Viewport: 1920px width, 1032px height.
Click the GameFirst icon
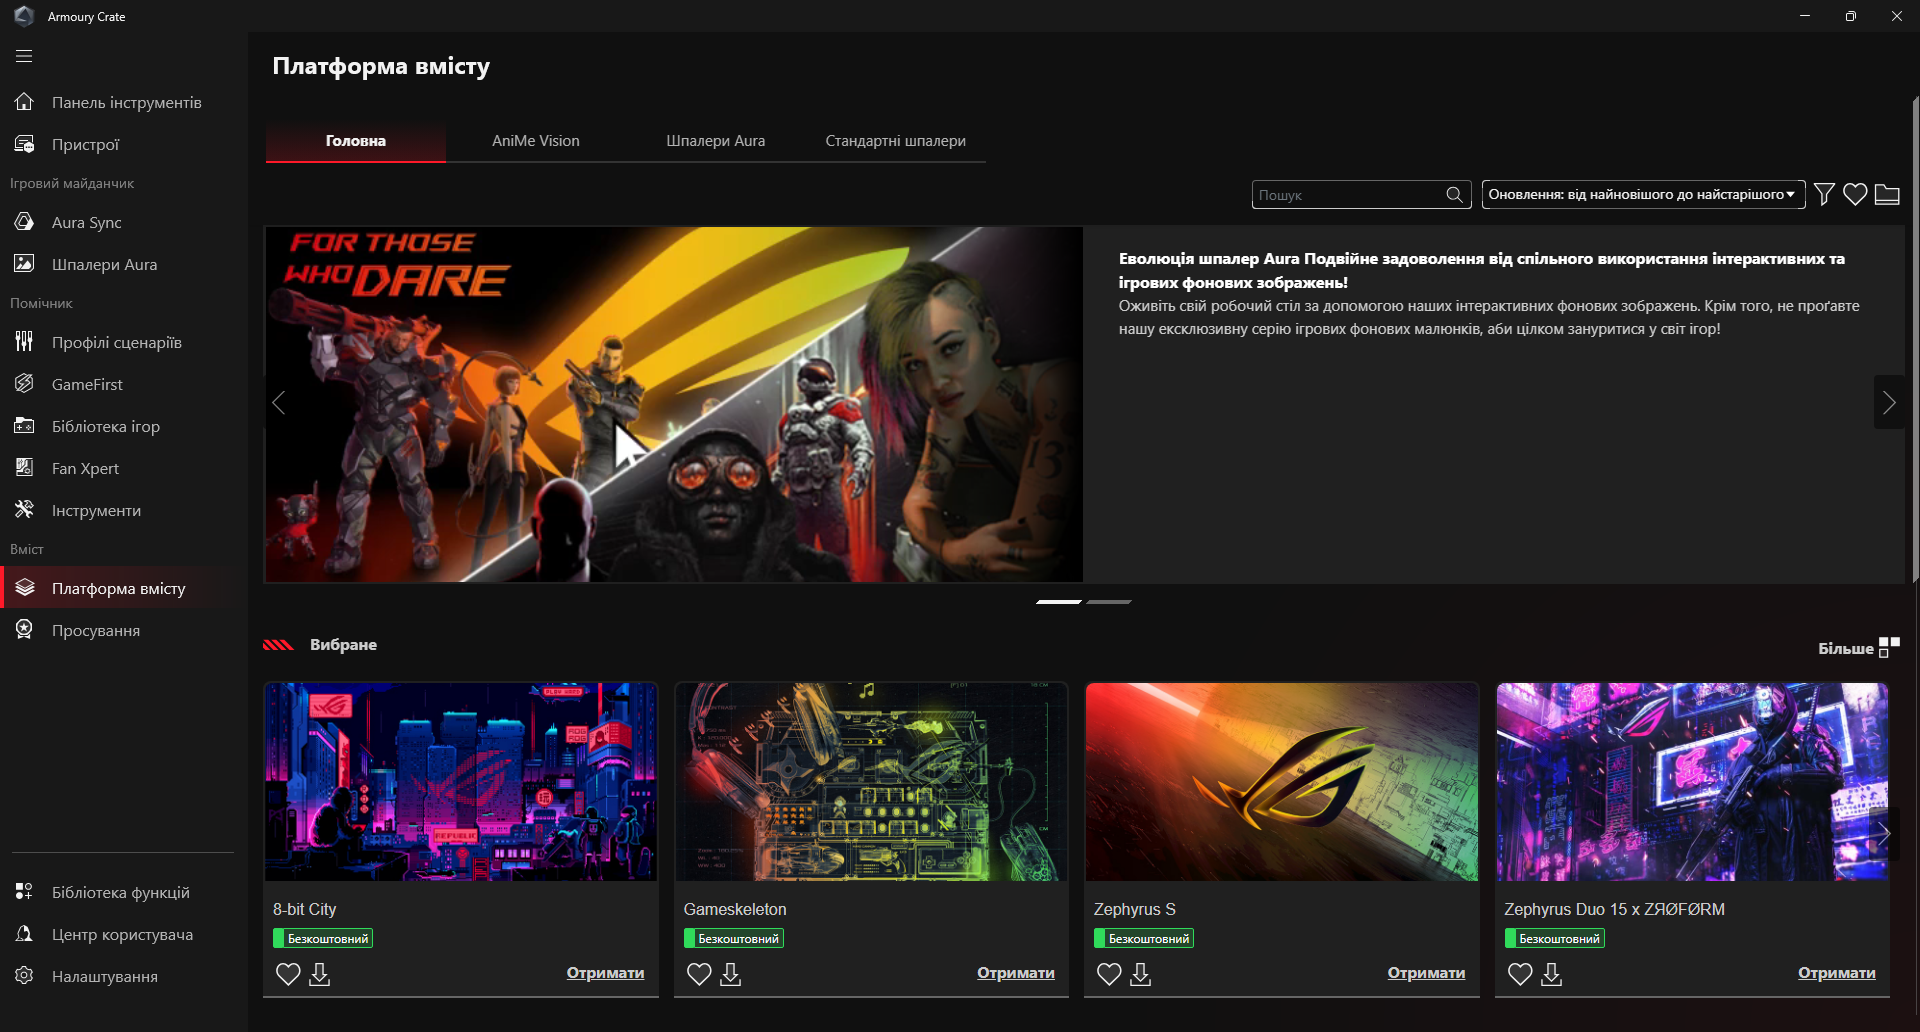tap(24, 384)
